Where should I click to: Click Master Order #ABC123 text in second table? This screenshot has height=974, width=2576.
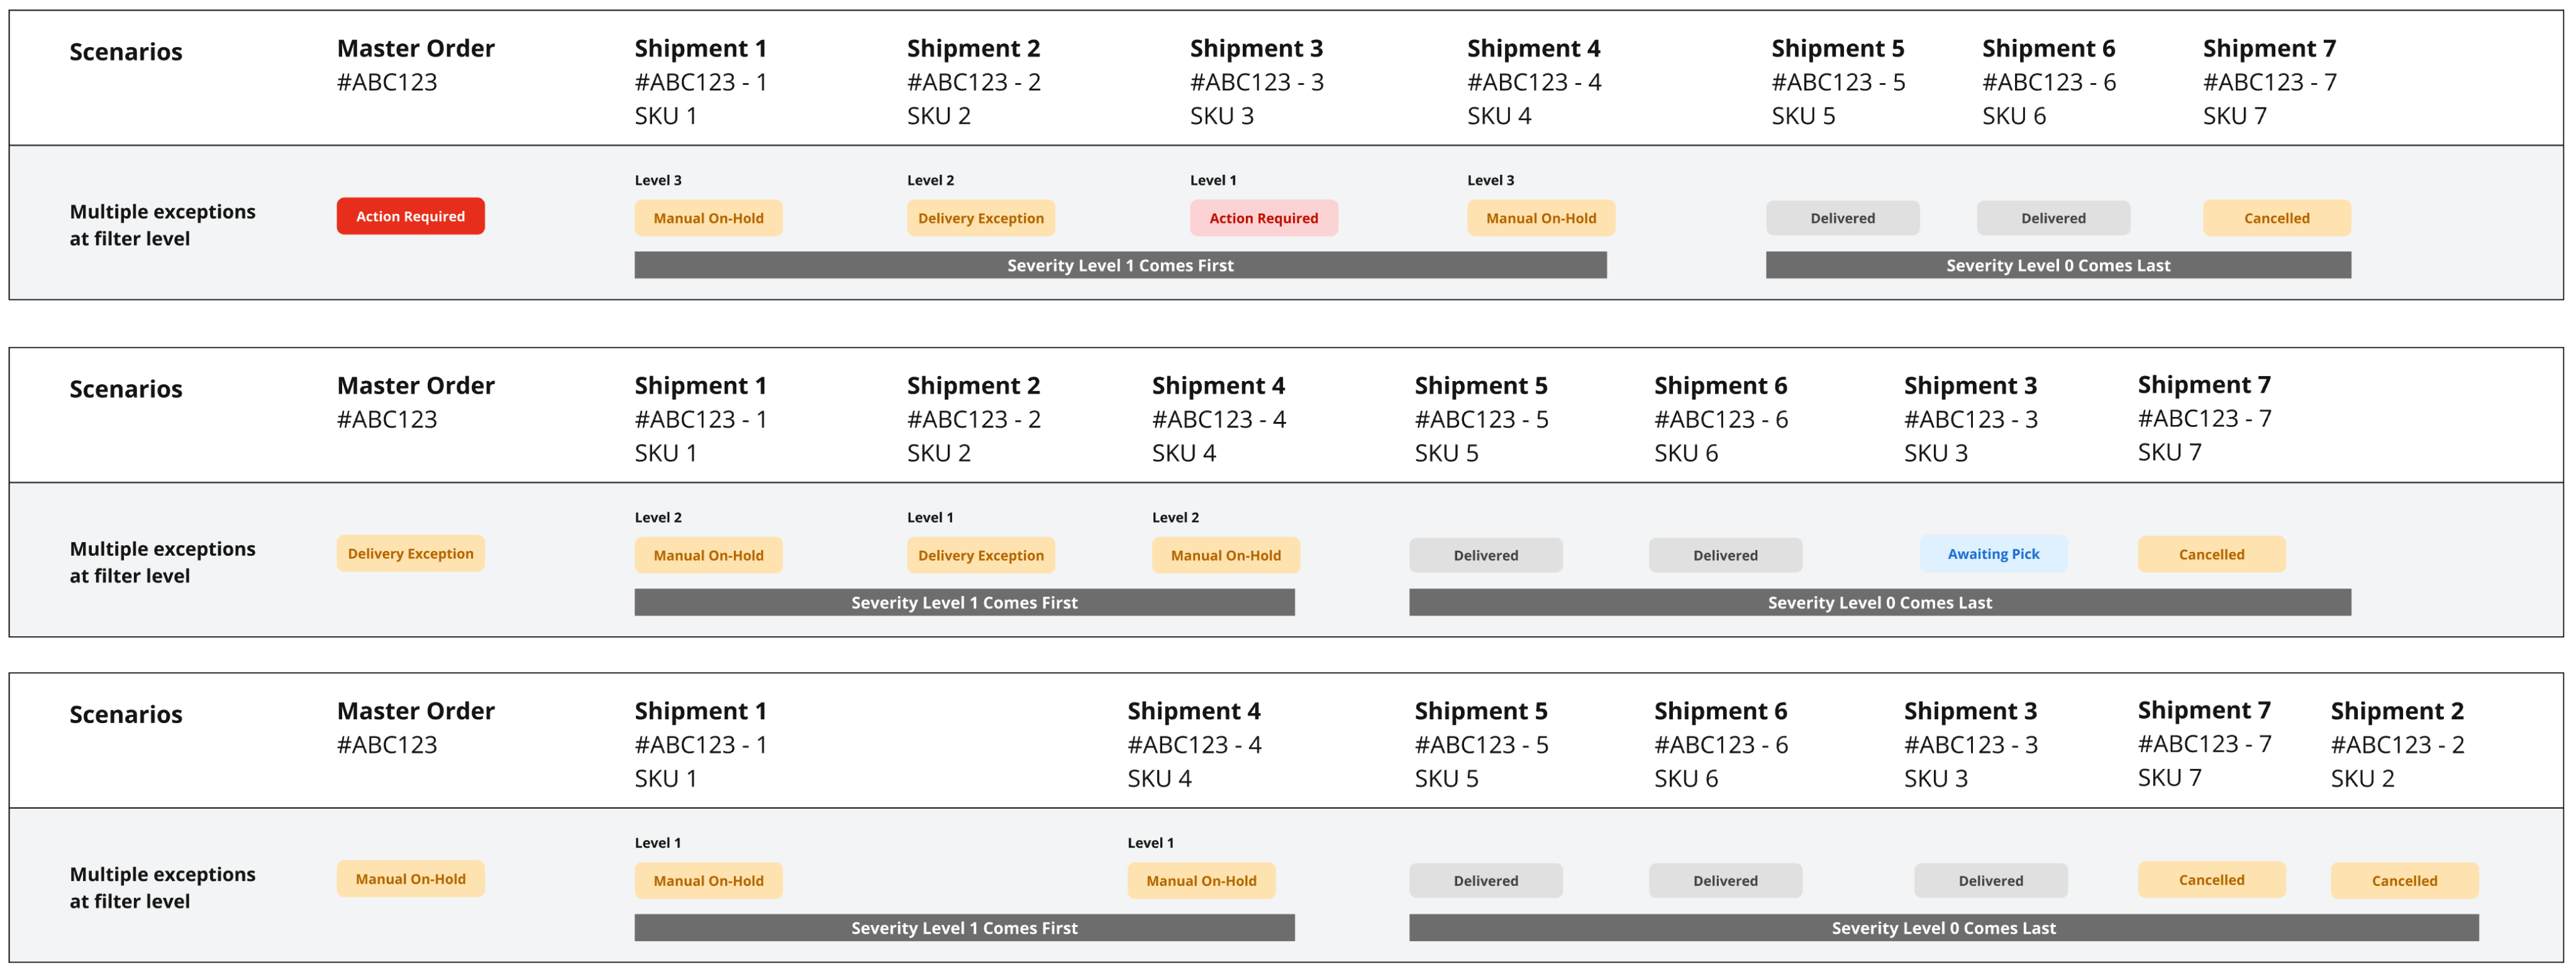387,419
